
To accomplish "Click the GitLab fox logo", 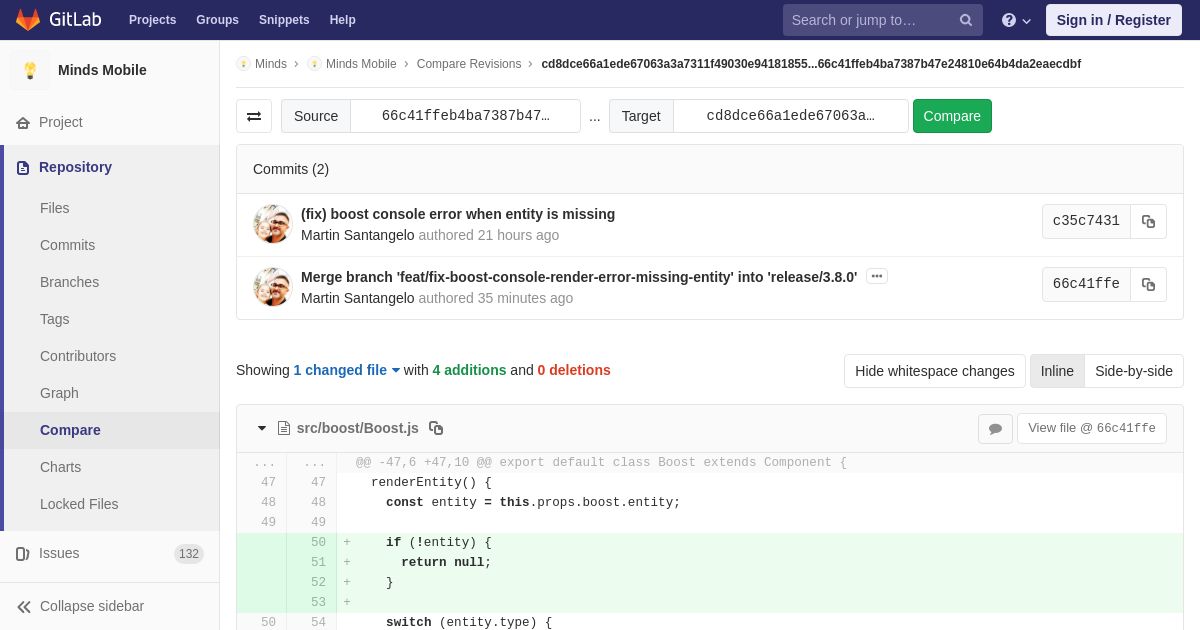I will tap(28, 20).
